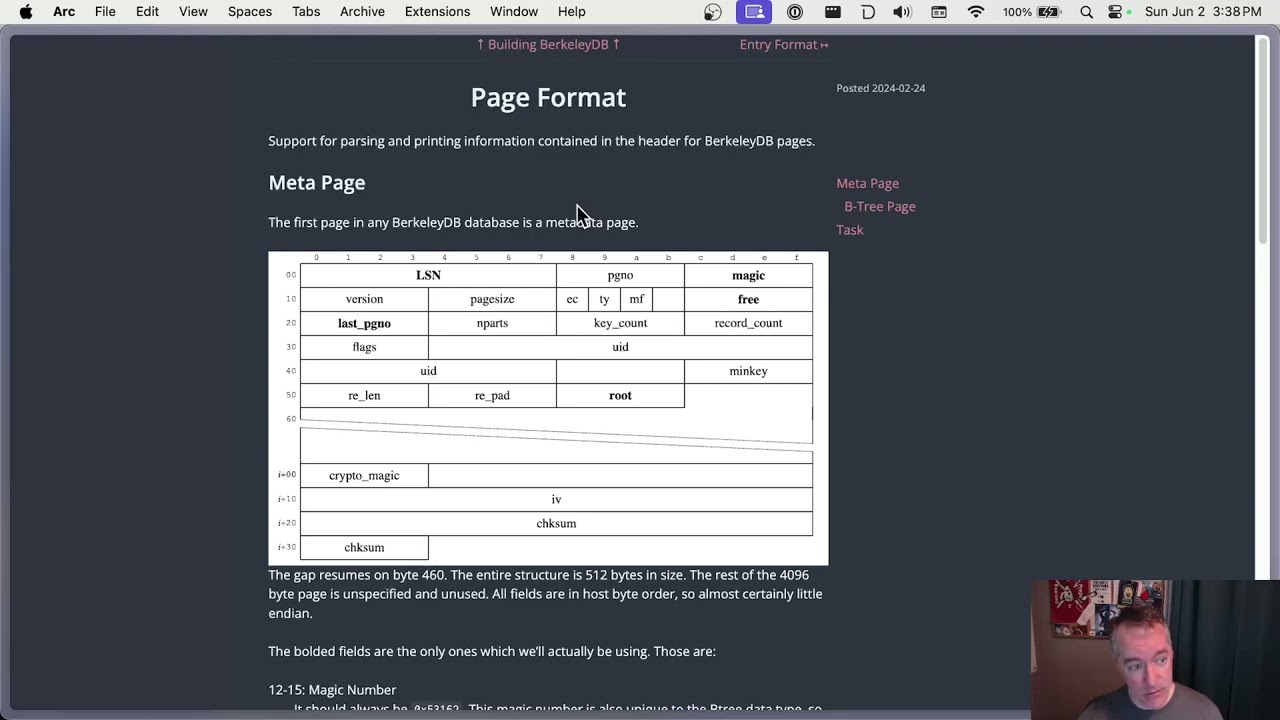The width and height of the screenshot is (1280, 720).
Task: Open the 1Password menu bar icon
Action: click(x=795, y=12)
